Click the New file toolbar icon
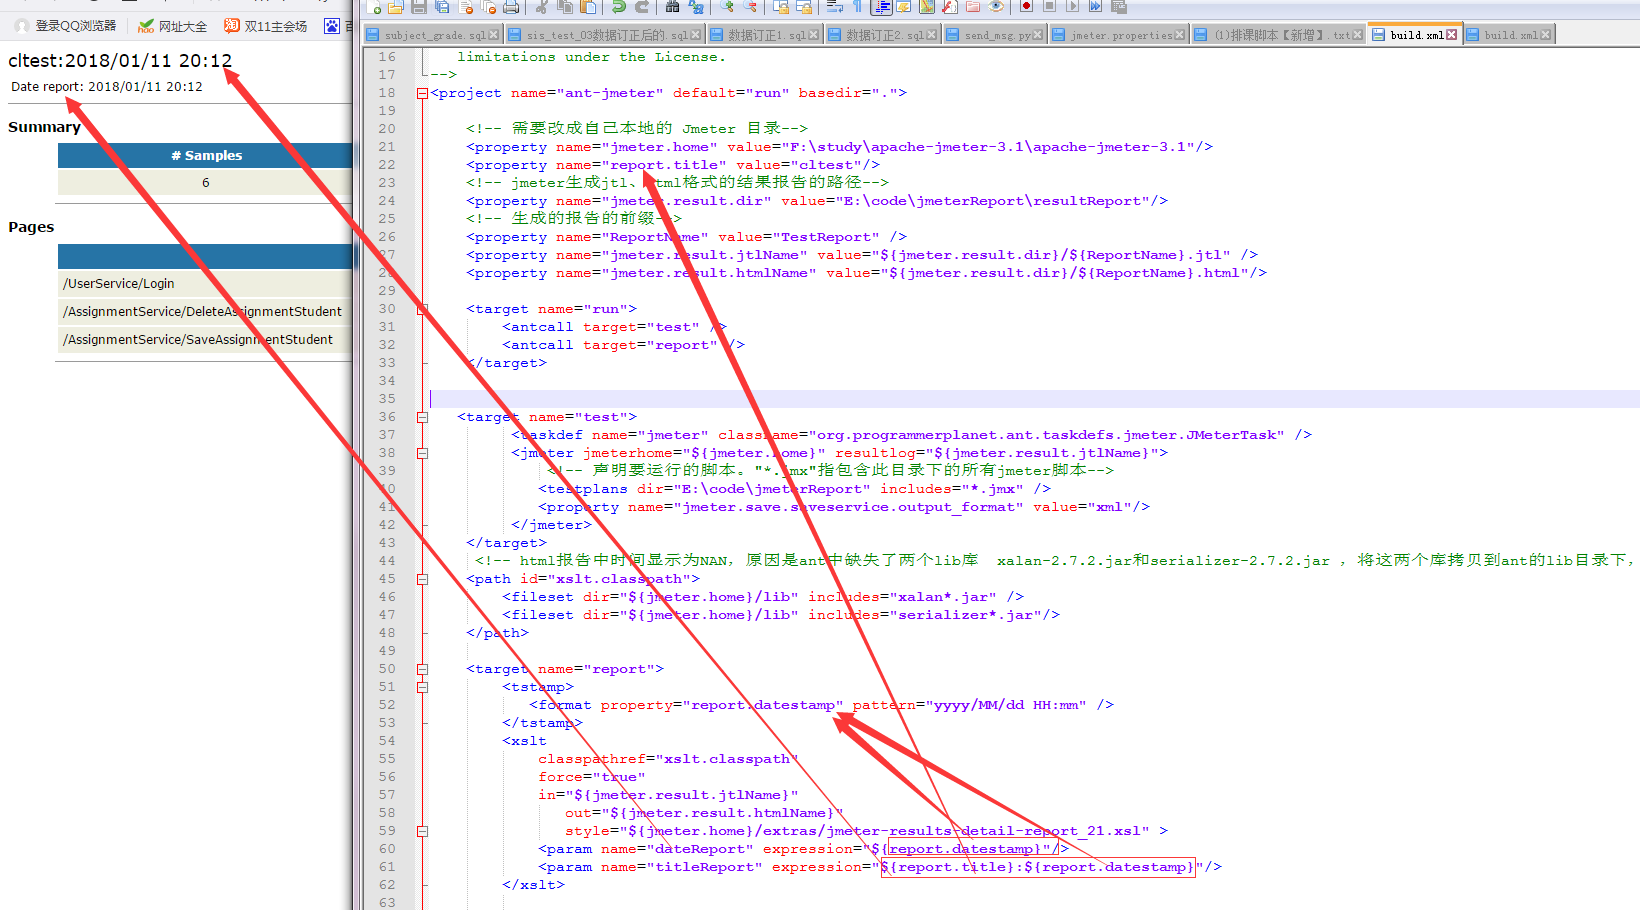The image size is (1640, 910). click(373, 6)
